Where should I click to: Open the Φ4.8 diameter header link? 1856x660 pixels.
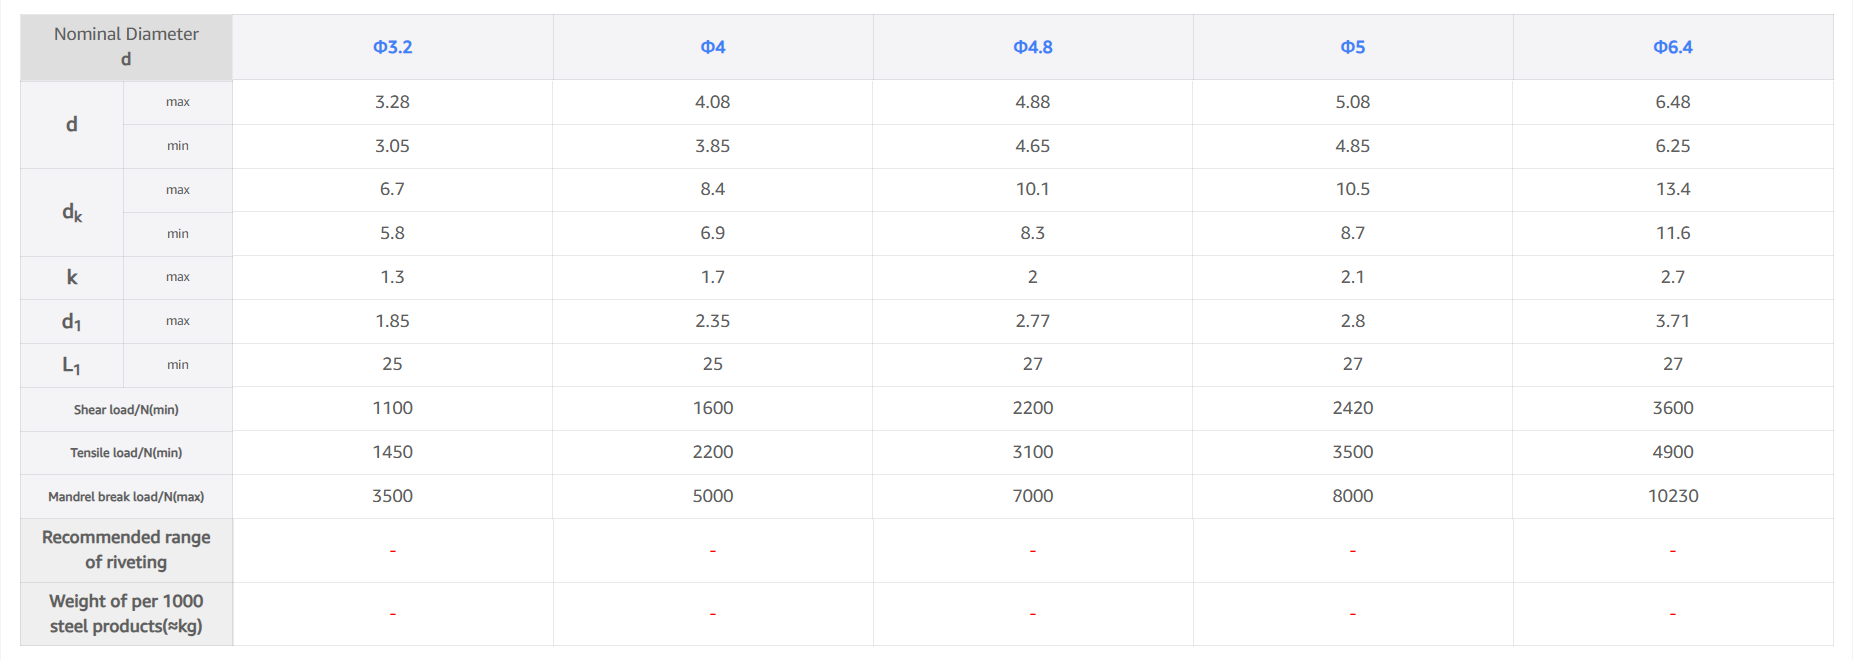coord(1032,47)
